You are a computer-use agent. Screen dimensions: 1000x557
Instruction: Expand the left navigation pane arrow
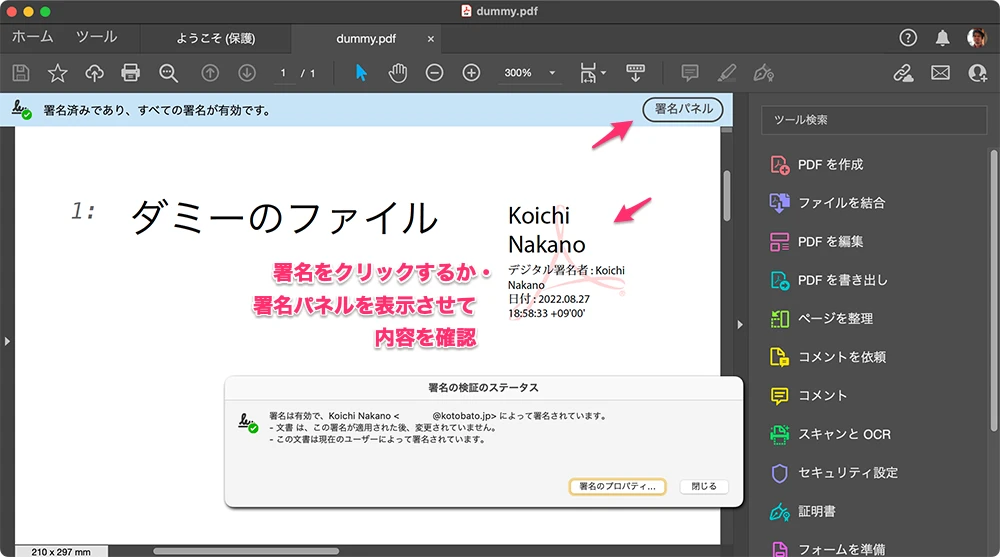click(6, 341)
